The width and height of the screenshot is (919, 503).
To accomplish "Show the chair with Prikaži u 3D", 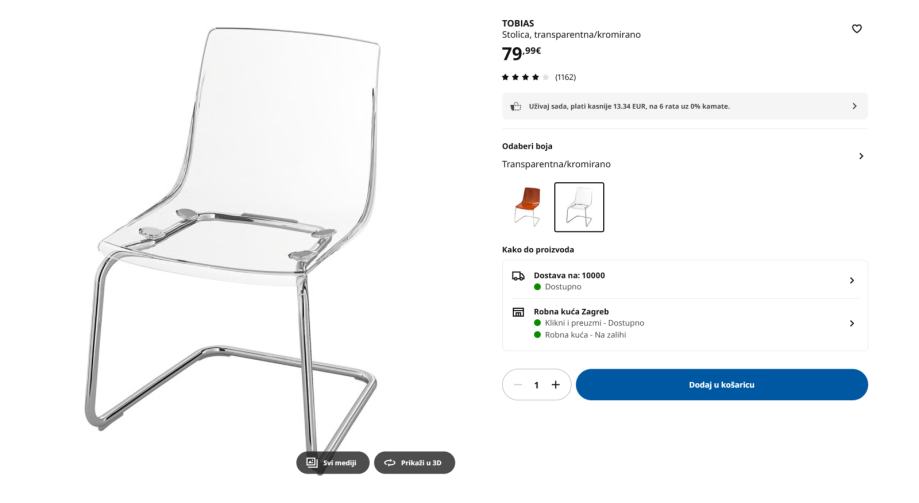I will tap(414, 463).
